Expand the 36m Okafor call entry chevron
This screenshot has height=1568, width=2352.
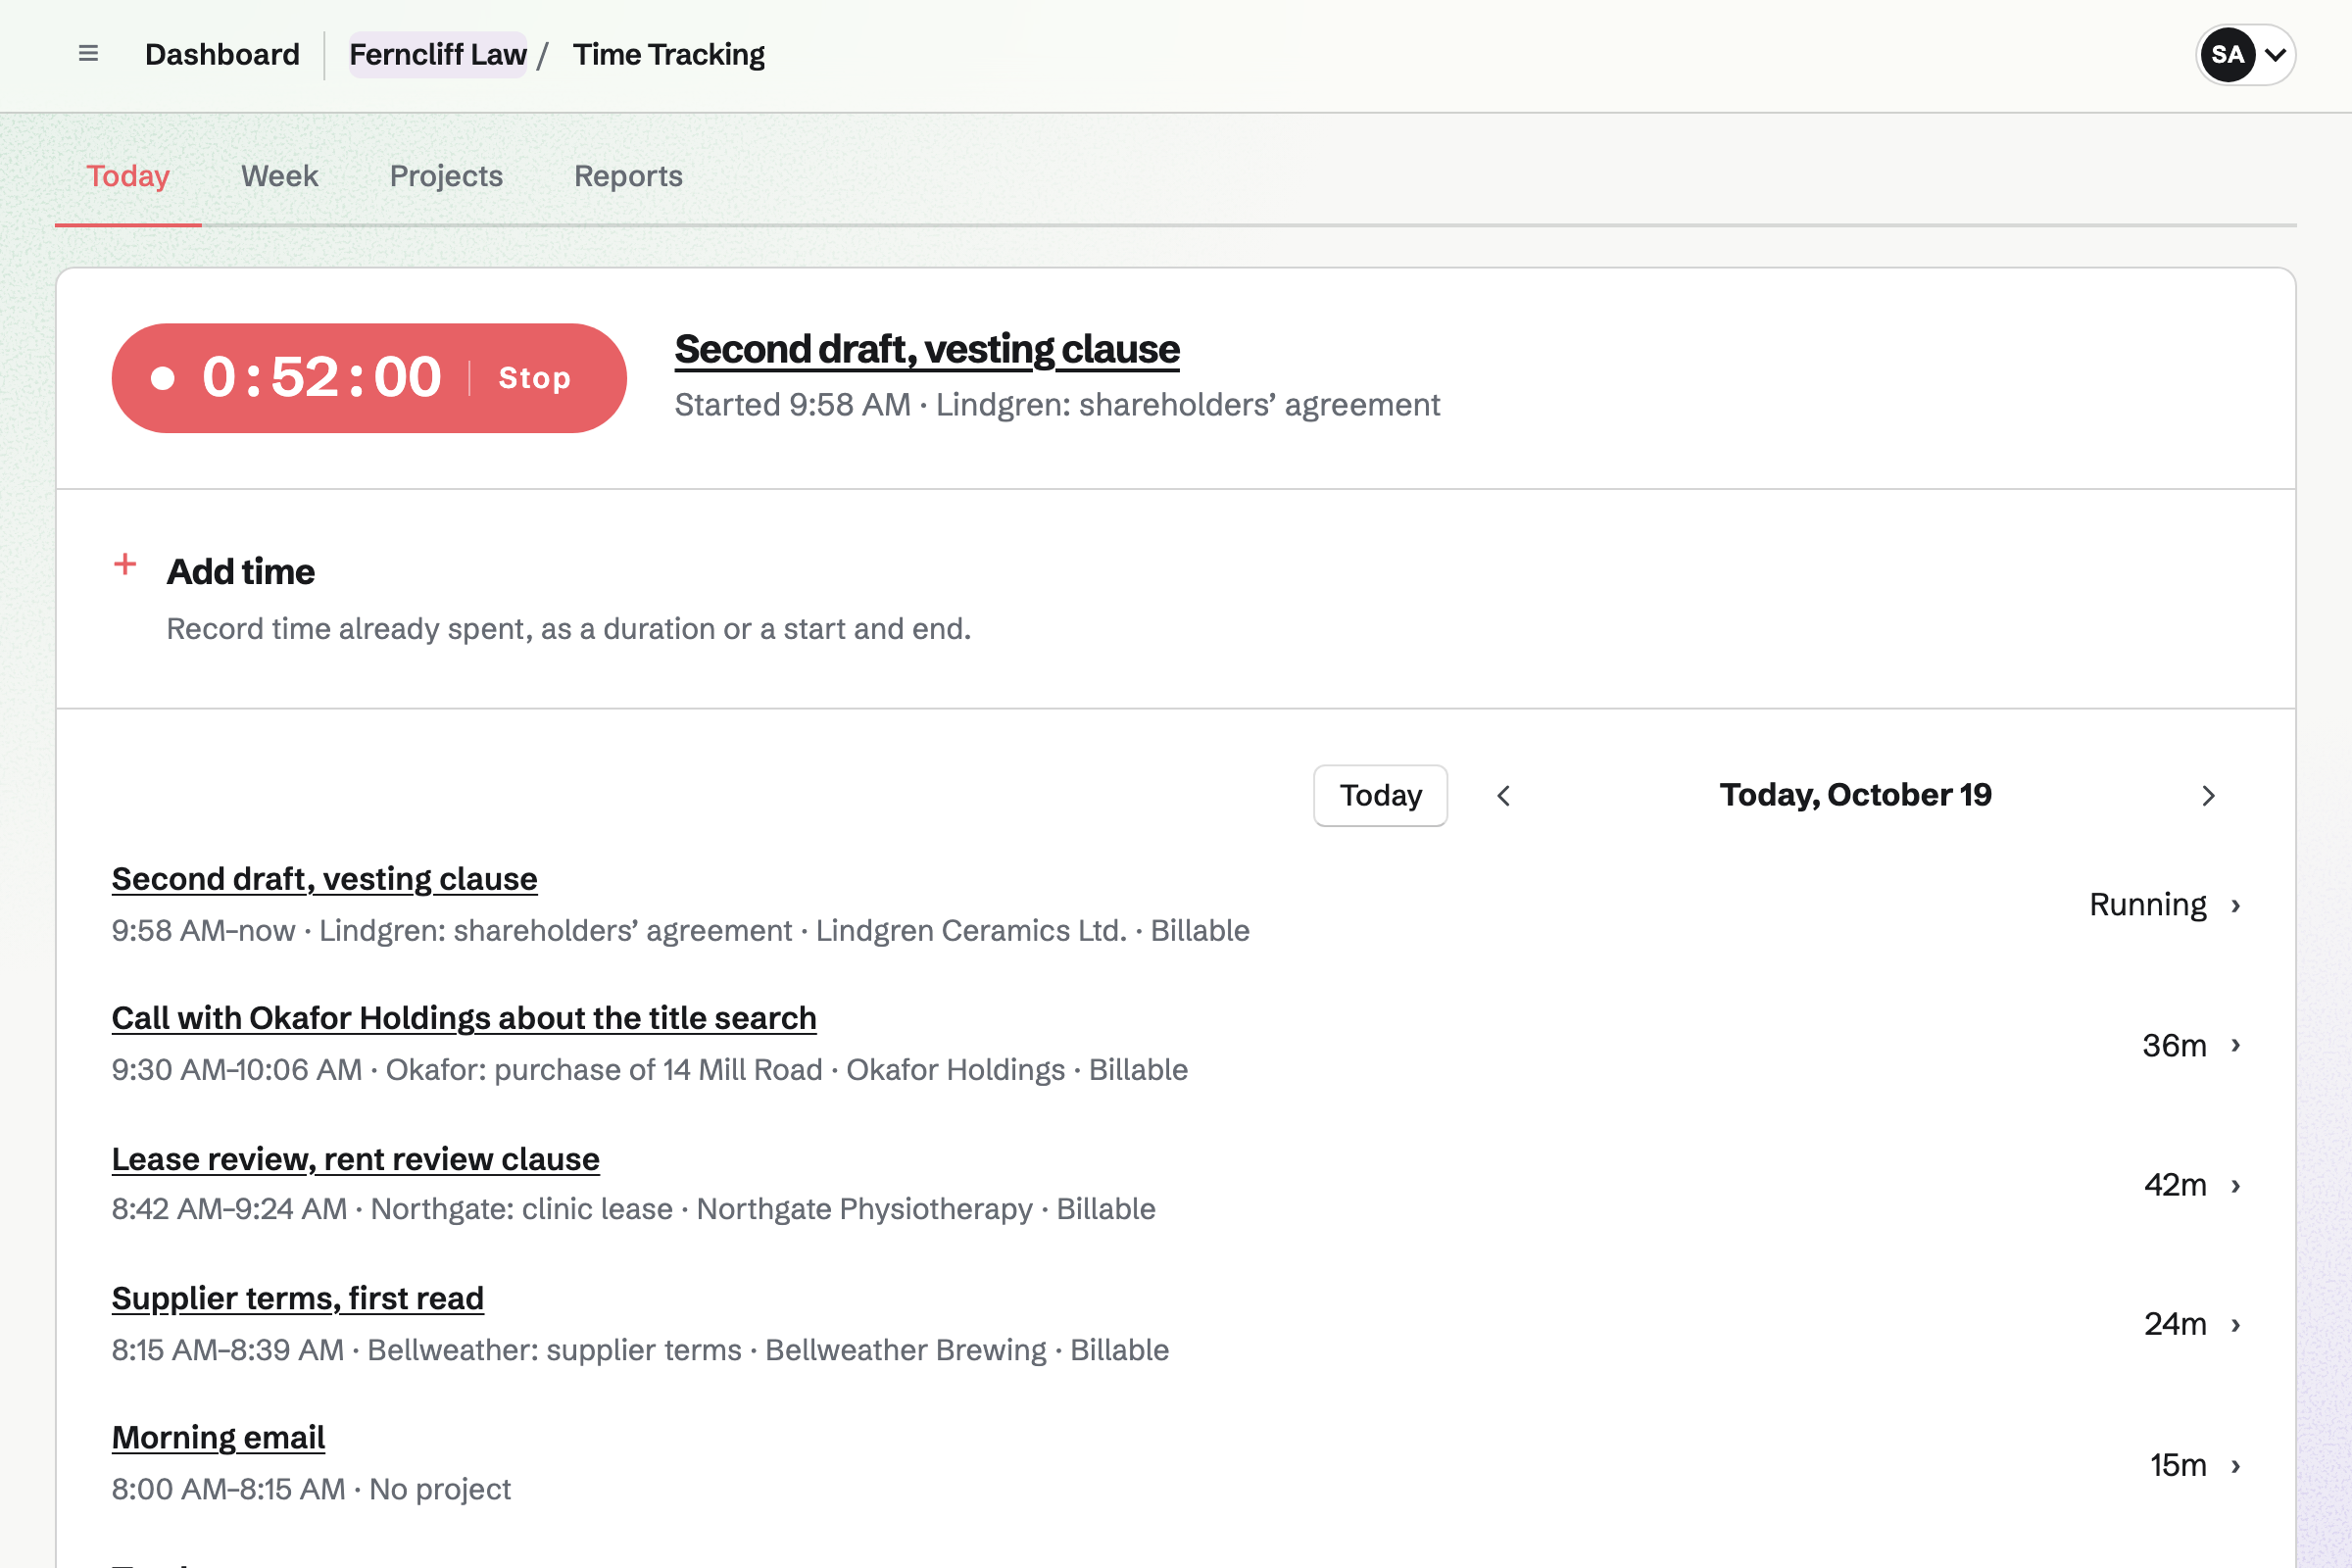click(2236, 1046)
